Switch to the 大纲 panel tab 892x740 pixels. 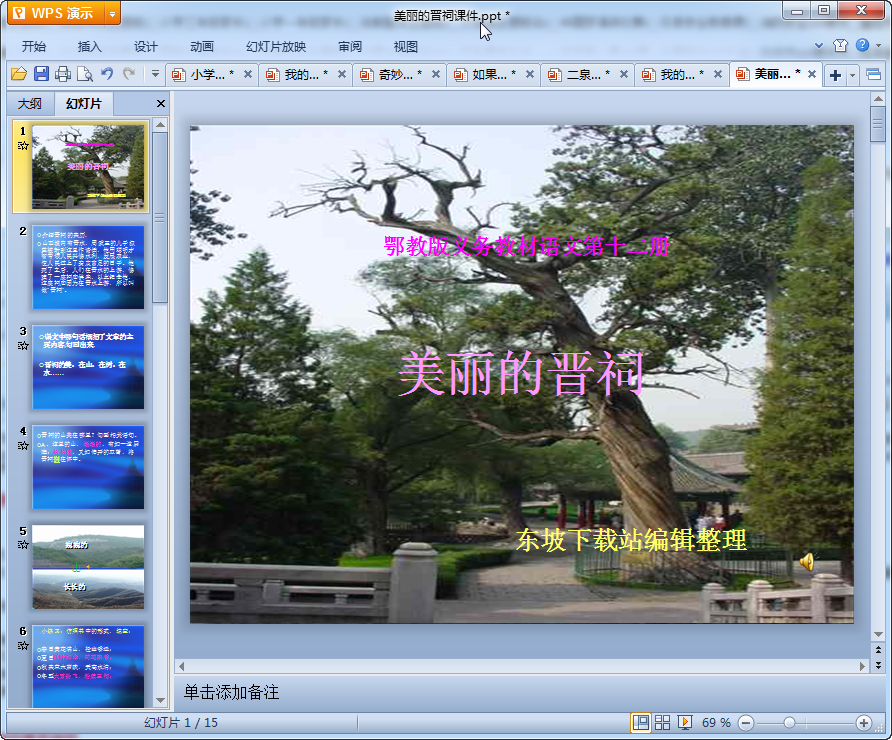(x=30, y=104)
